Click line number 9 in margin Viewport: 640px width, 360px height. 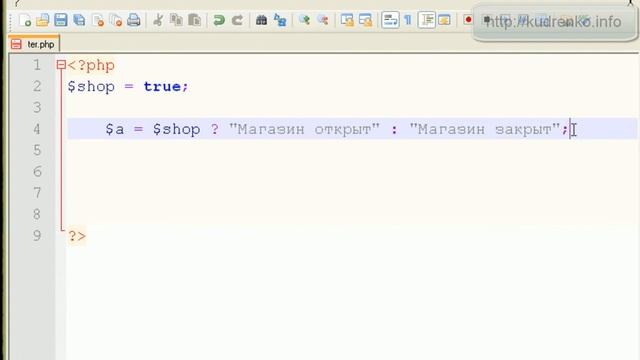point(37,236)
